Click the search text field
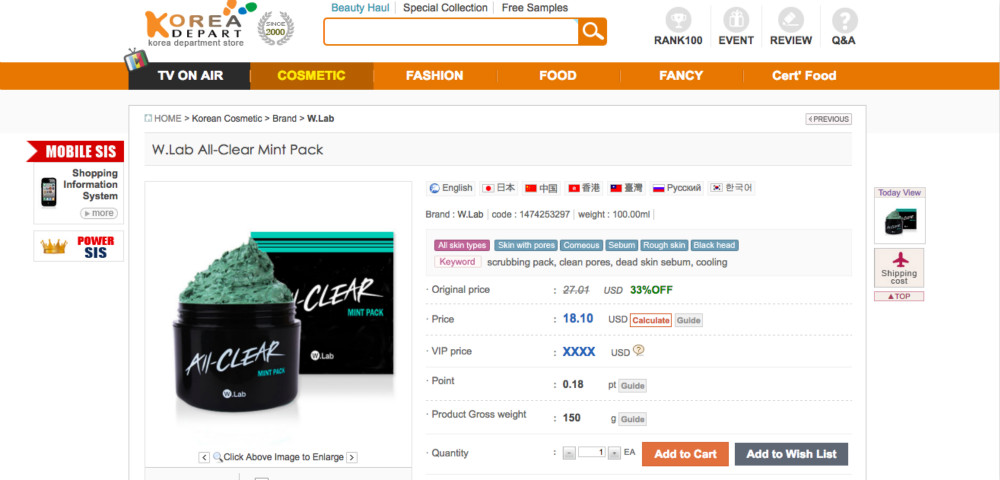Screen dimensions: 1000x480 tap(451, 31)
